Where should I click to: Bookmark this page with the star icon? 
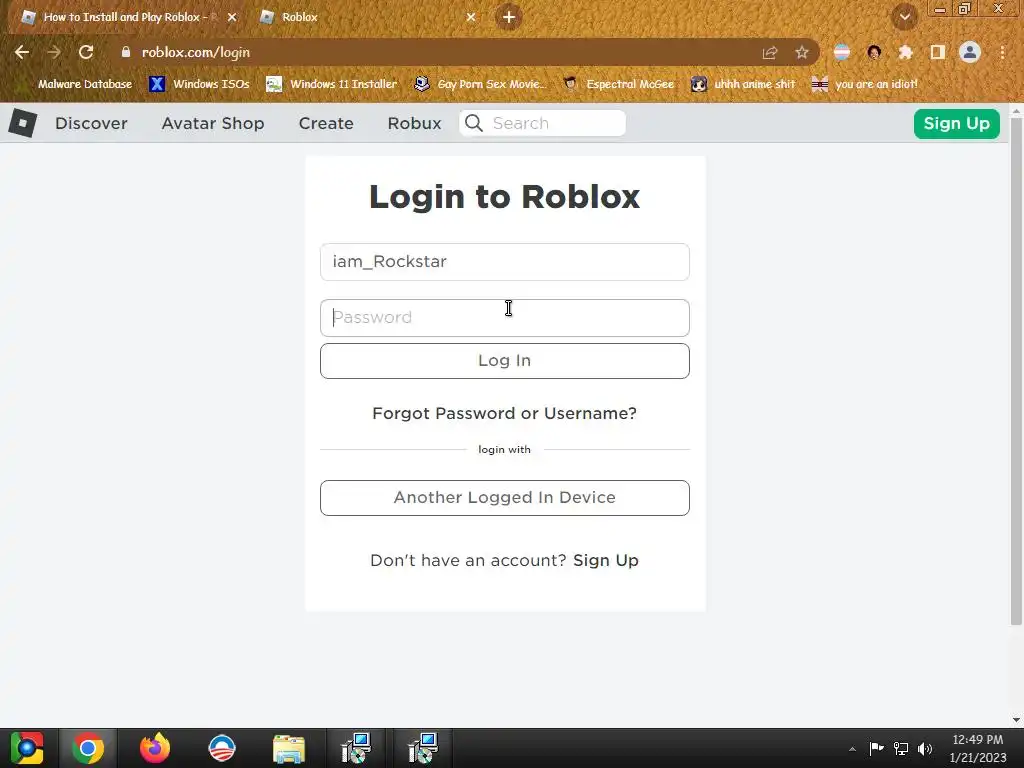802,53
